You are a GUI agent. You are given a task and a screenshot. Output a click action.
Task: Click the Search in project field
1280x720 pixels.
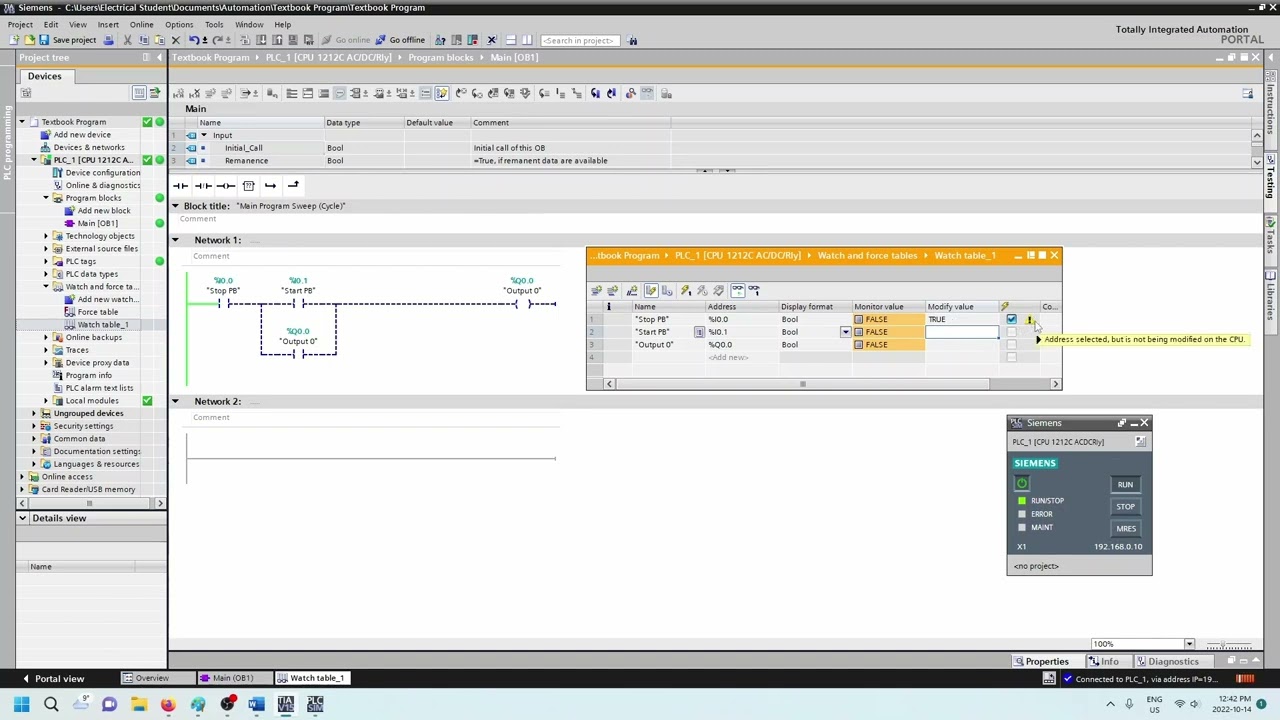click(579, 40)
